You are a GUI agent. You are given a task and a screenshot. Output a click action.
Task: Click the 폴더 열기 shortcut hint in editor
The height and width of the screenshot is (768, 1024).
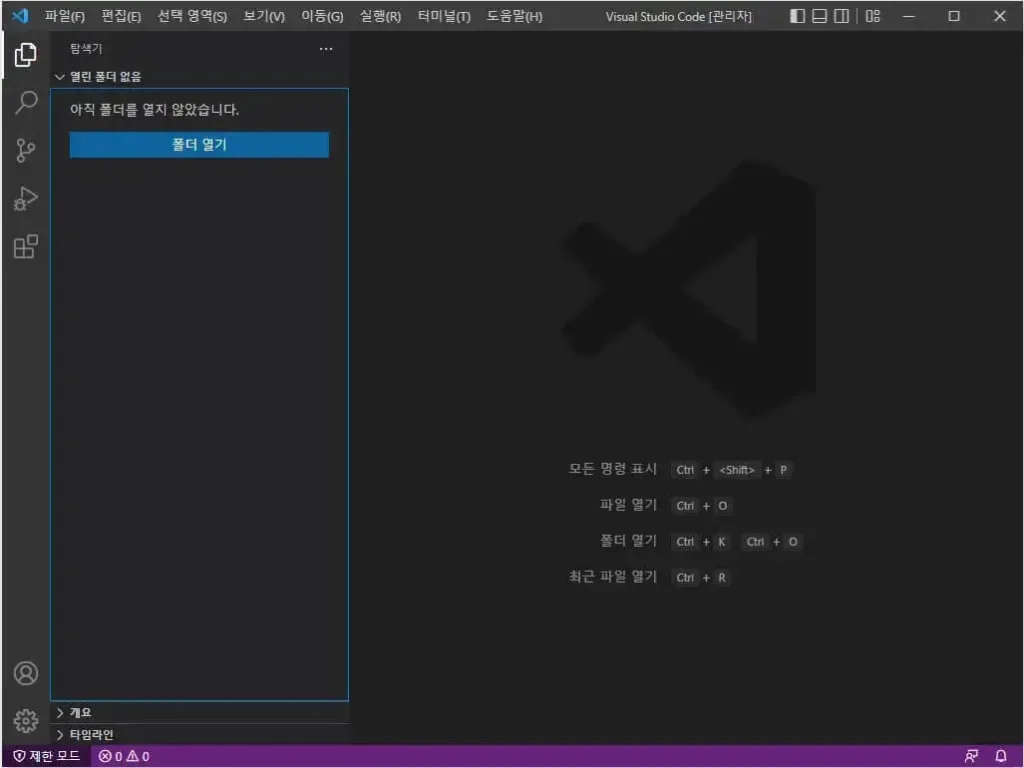pyautogui.click(x=700, y=541)
